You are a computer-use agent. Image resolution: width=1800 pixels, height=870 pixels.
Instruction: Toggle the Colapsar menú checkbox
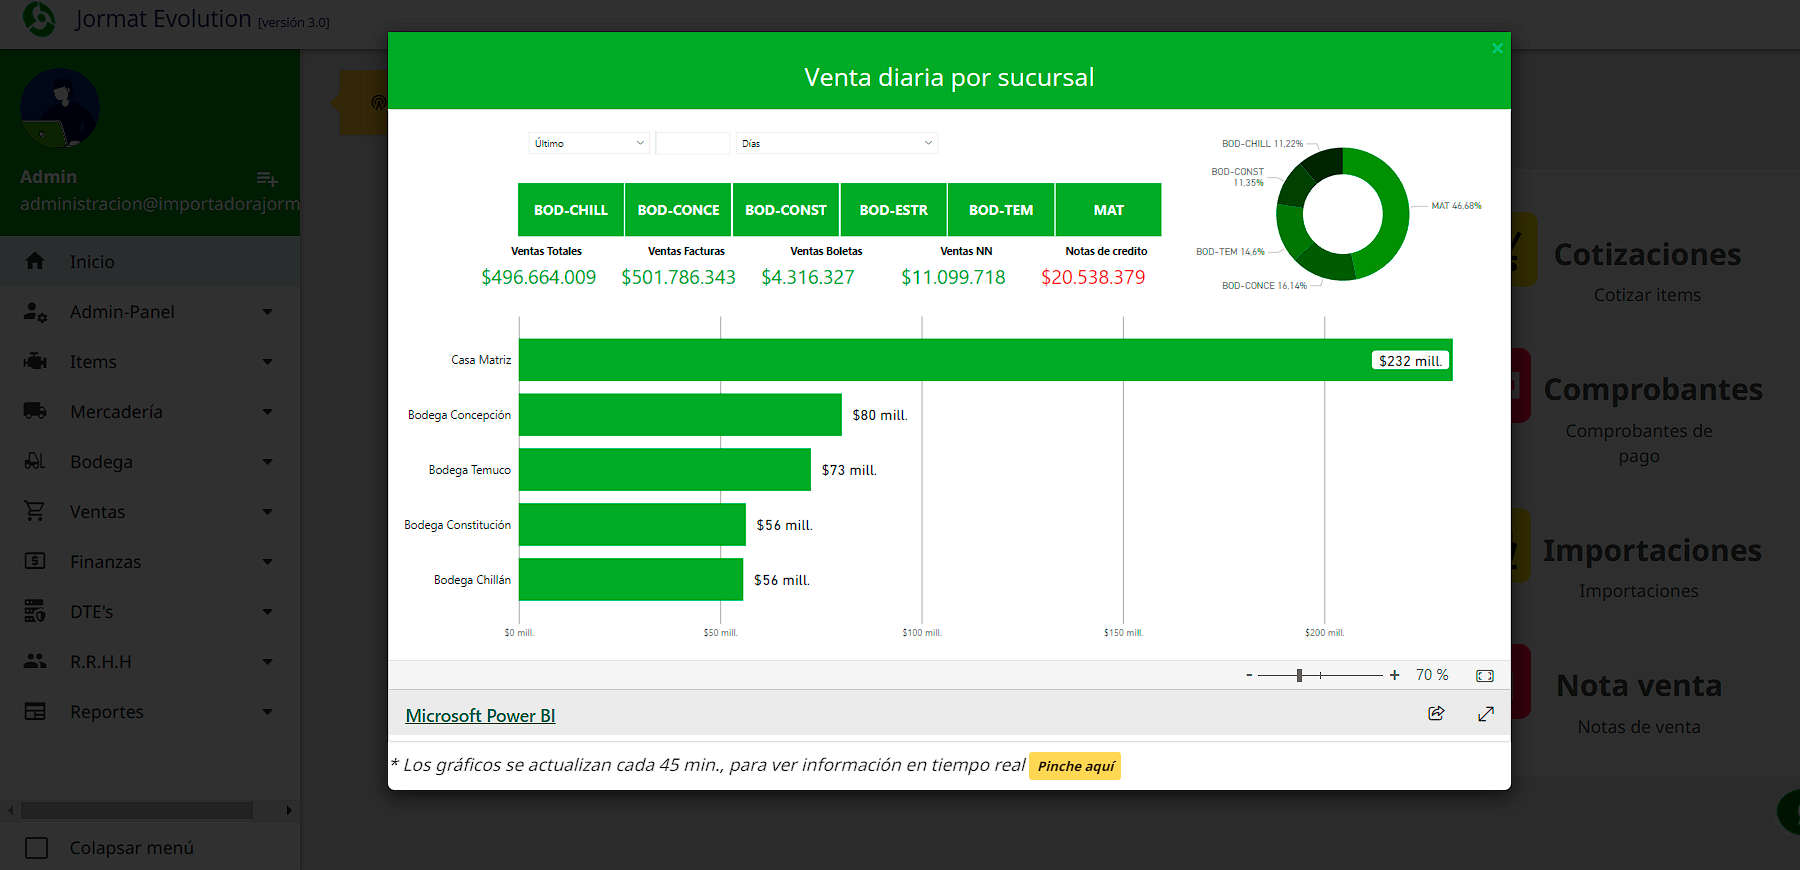[37, 848]
